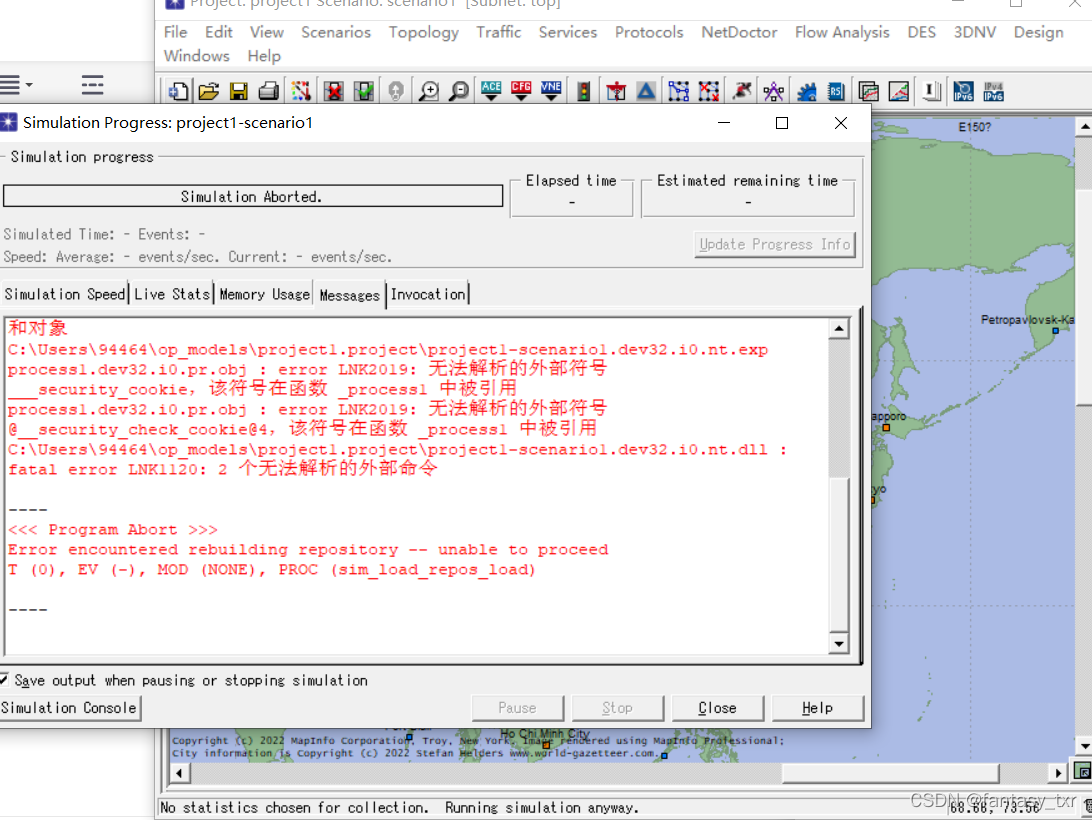Screen dimensions: 1092x820
Task: Open the Flow Analysis menu
Action: [x=842, y=32]
